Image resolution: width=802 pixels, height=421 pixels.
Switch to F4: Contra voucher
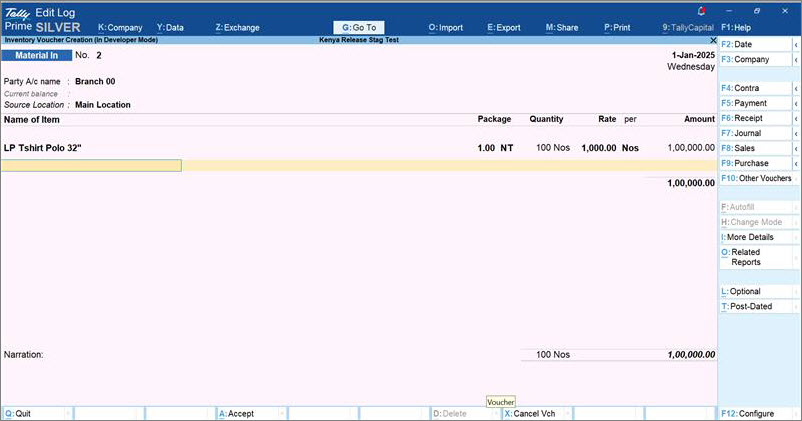point(756,88)
